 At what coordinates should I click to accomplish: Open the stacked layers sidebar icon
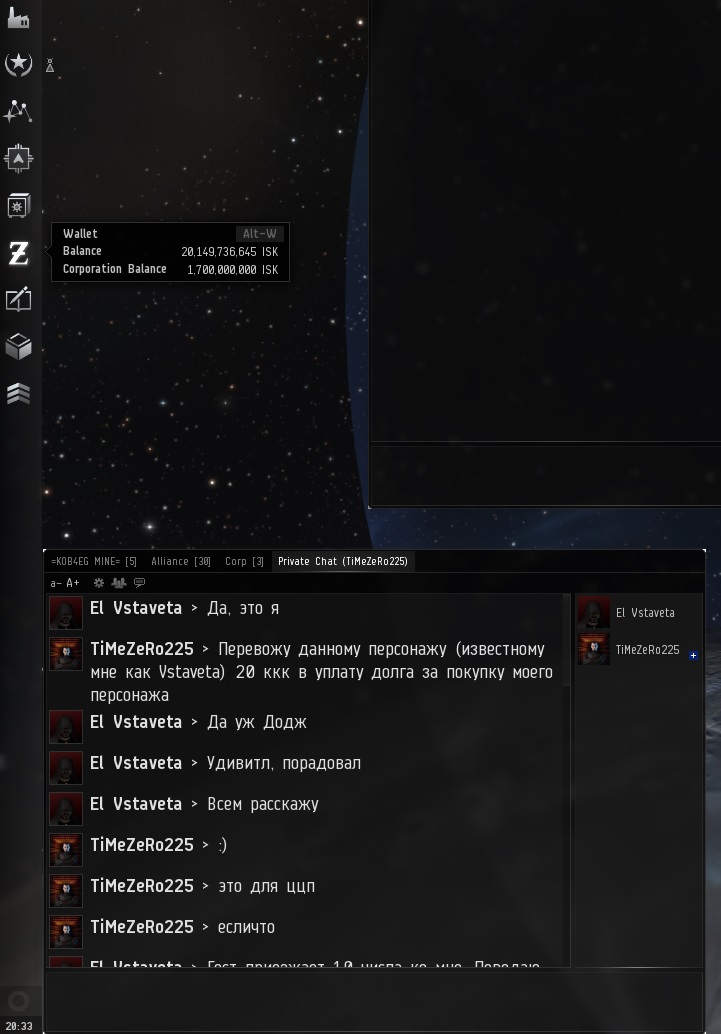pos(18,393)
